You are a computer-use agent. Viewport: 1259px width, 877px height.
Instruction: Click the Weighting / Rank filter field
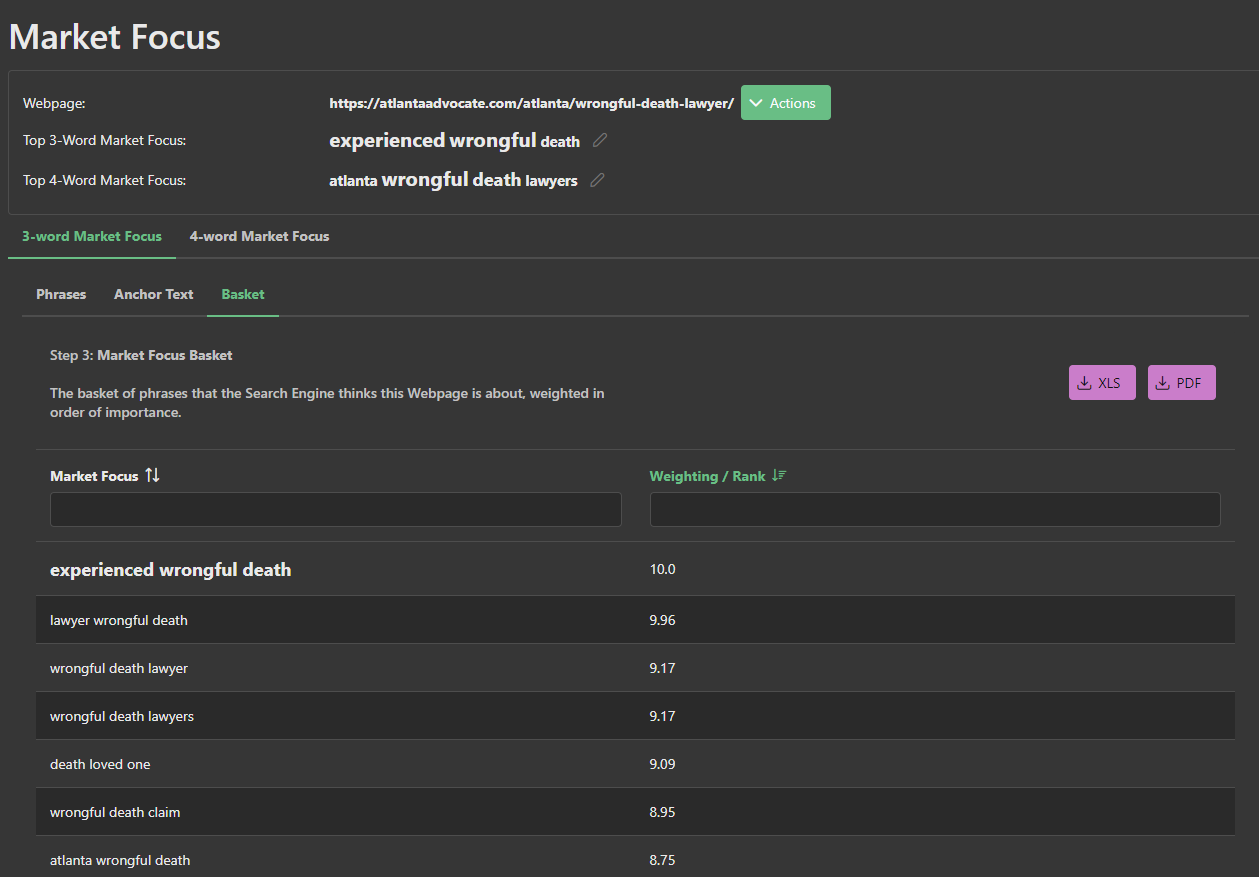(x=934, y=509)
